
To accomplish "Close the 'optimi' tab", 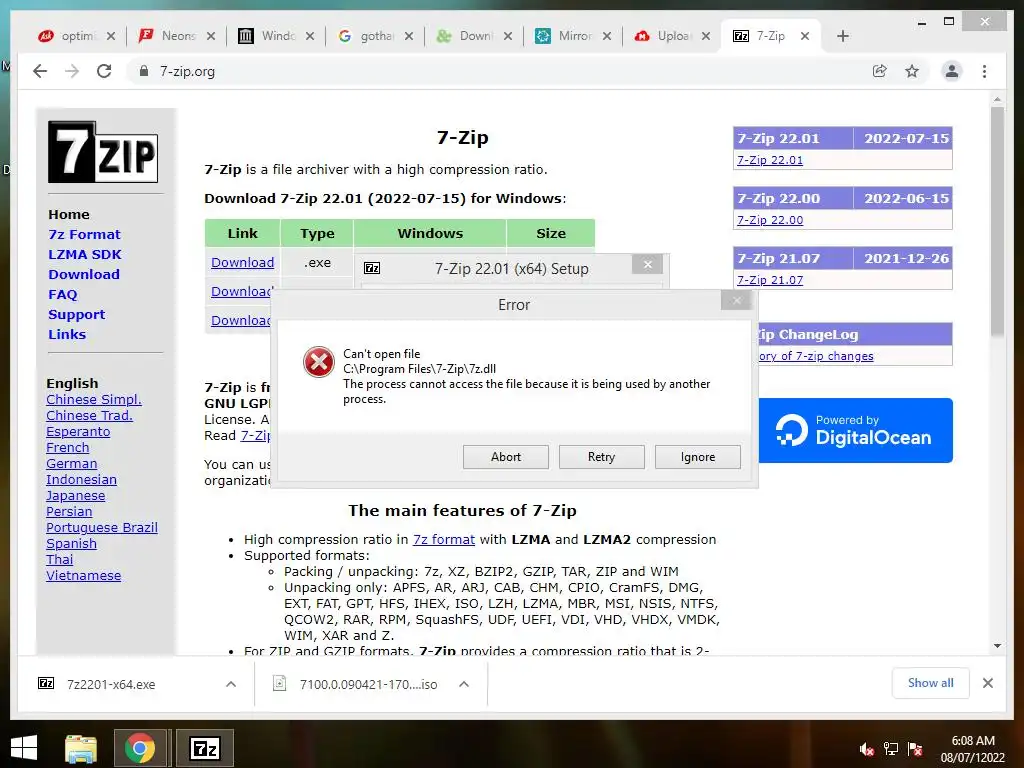I will pos(111,36).
